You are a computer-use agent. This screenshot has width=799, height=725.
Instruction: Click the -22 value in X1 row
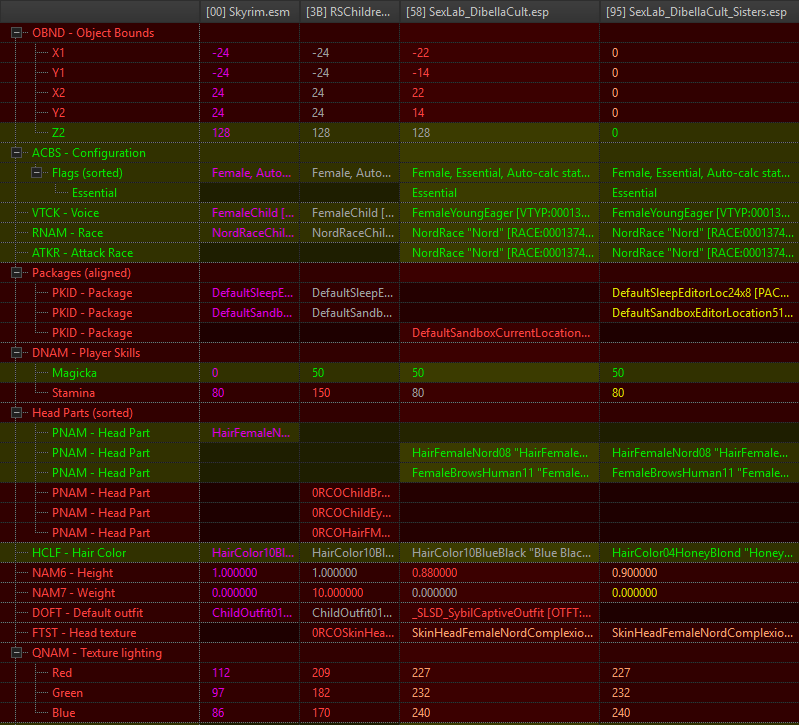pos(421,53)
